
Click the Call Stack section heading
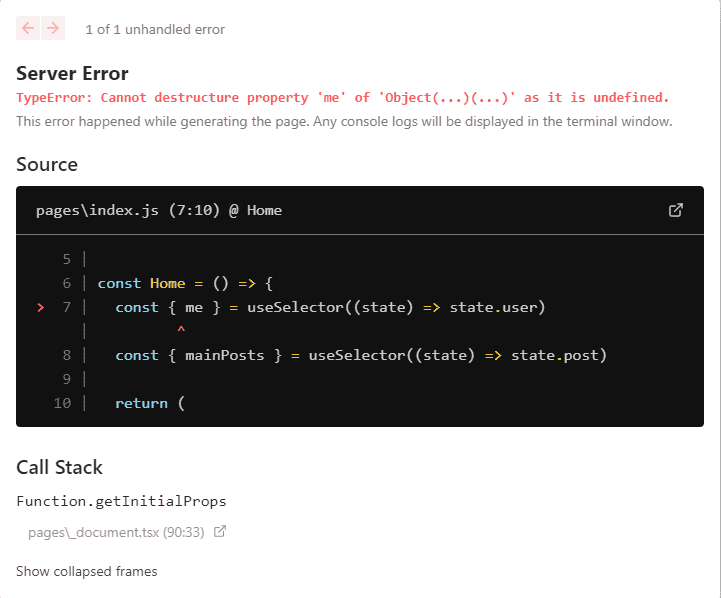[x=59, y=467]
